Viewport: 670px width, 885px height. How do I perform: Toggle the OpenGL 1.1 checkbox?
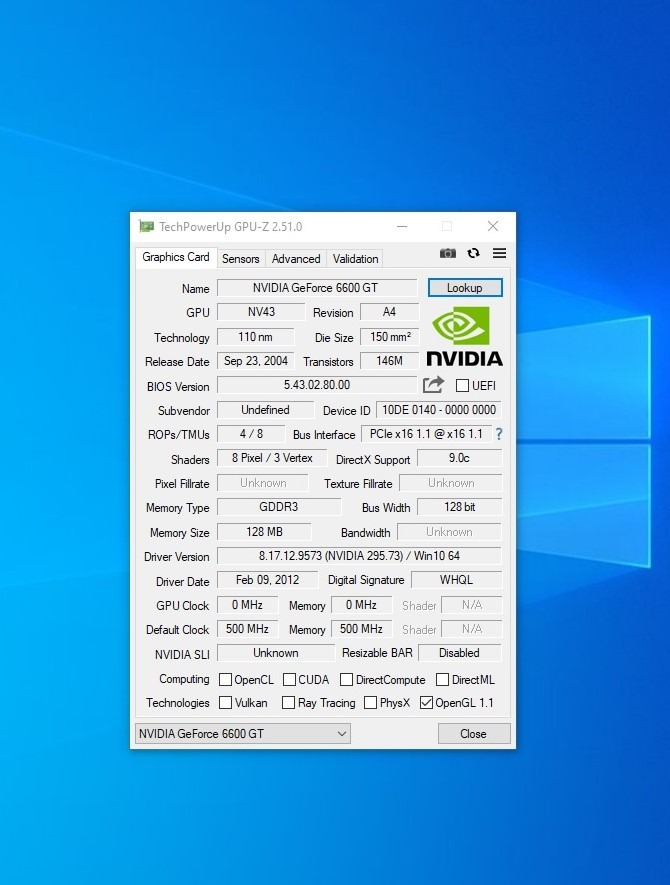coord(427,702)
